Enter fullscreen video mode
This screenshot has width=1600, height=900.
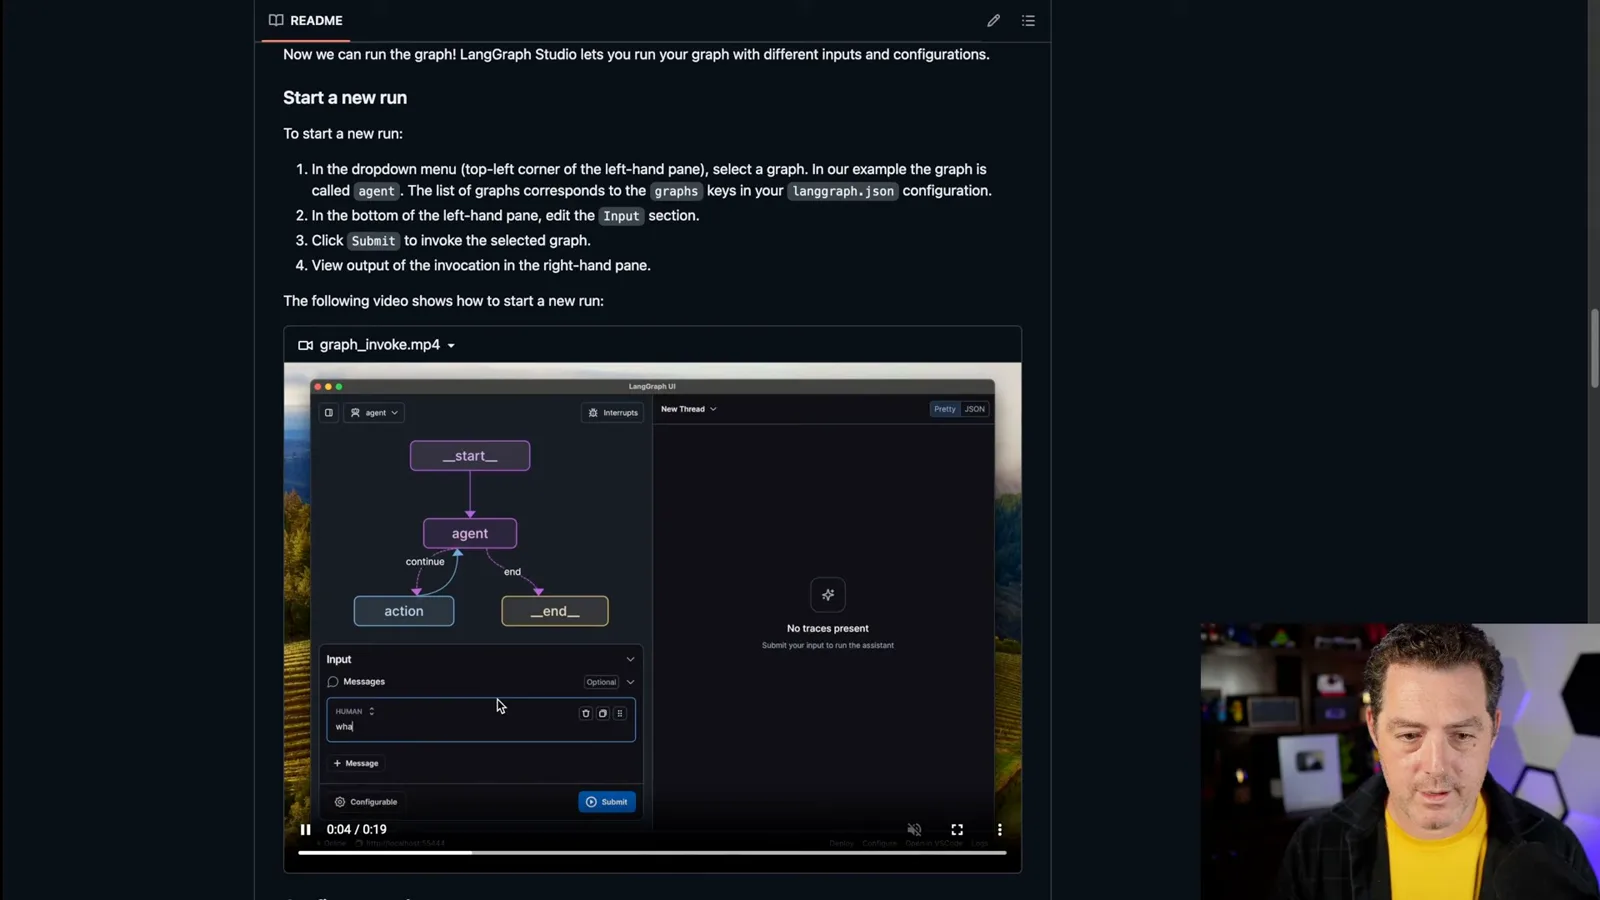point(957,829)
